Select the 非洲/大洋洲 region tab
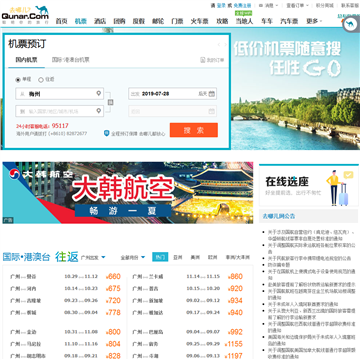 point(238,257)
